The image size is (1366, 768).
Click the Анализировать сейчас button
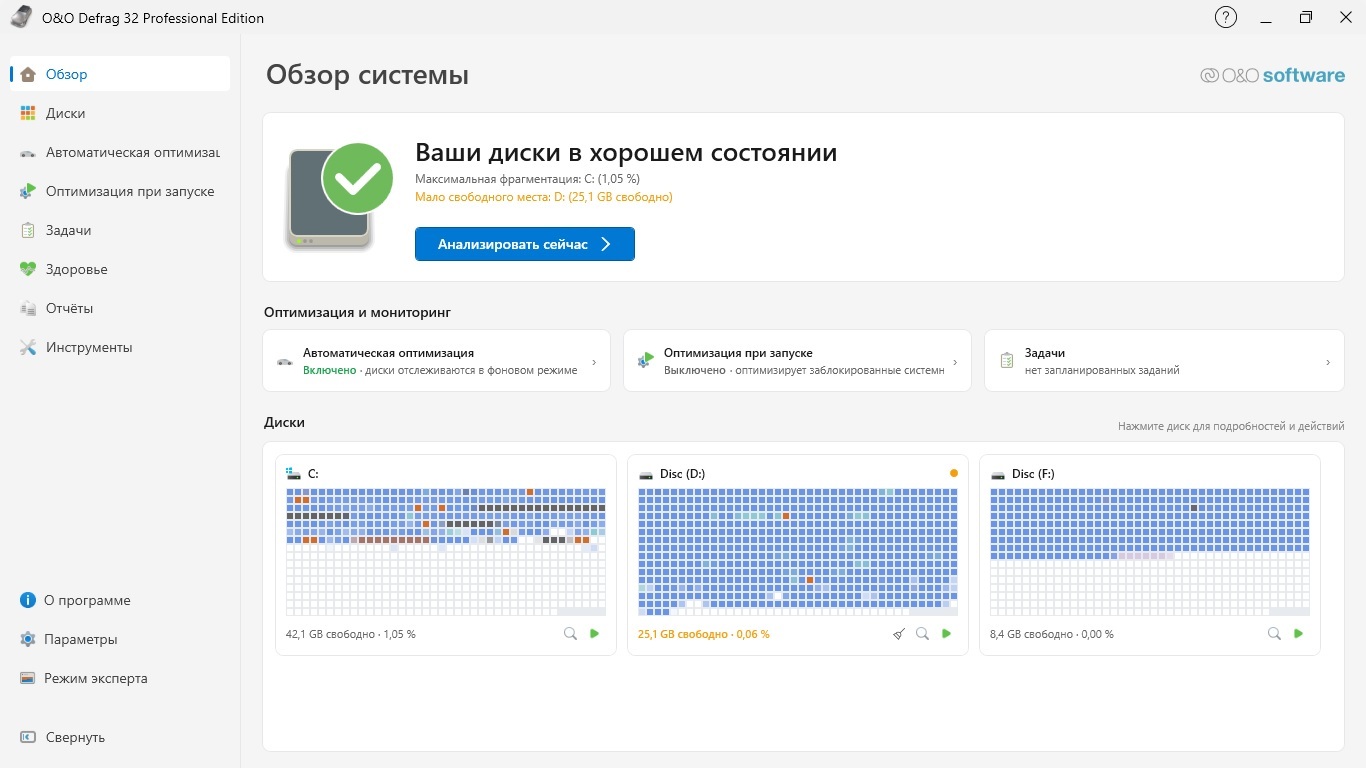click(x=525, y=244)
